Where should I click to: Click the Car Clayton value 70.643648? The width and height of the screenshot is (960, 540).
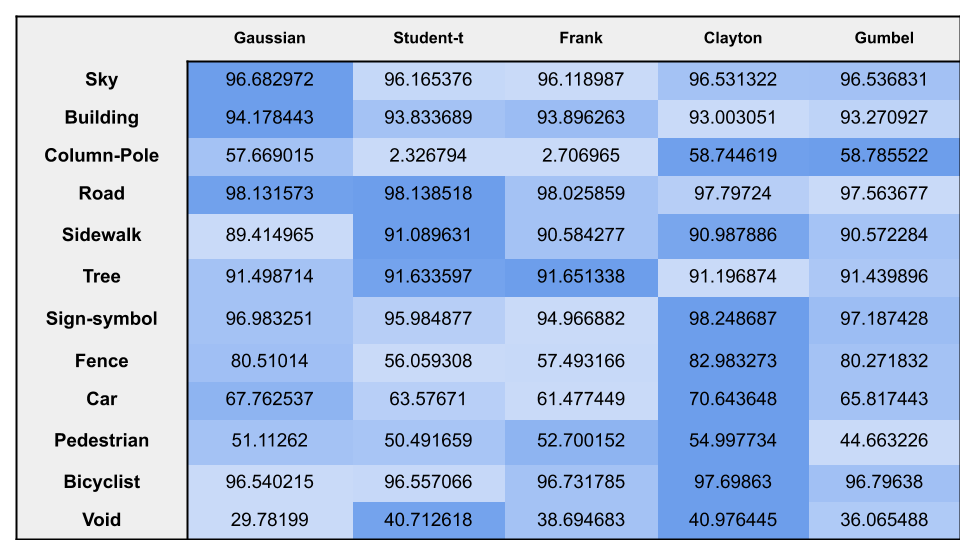(733, 400)
